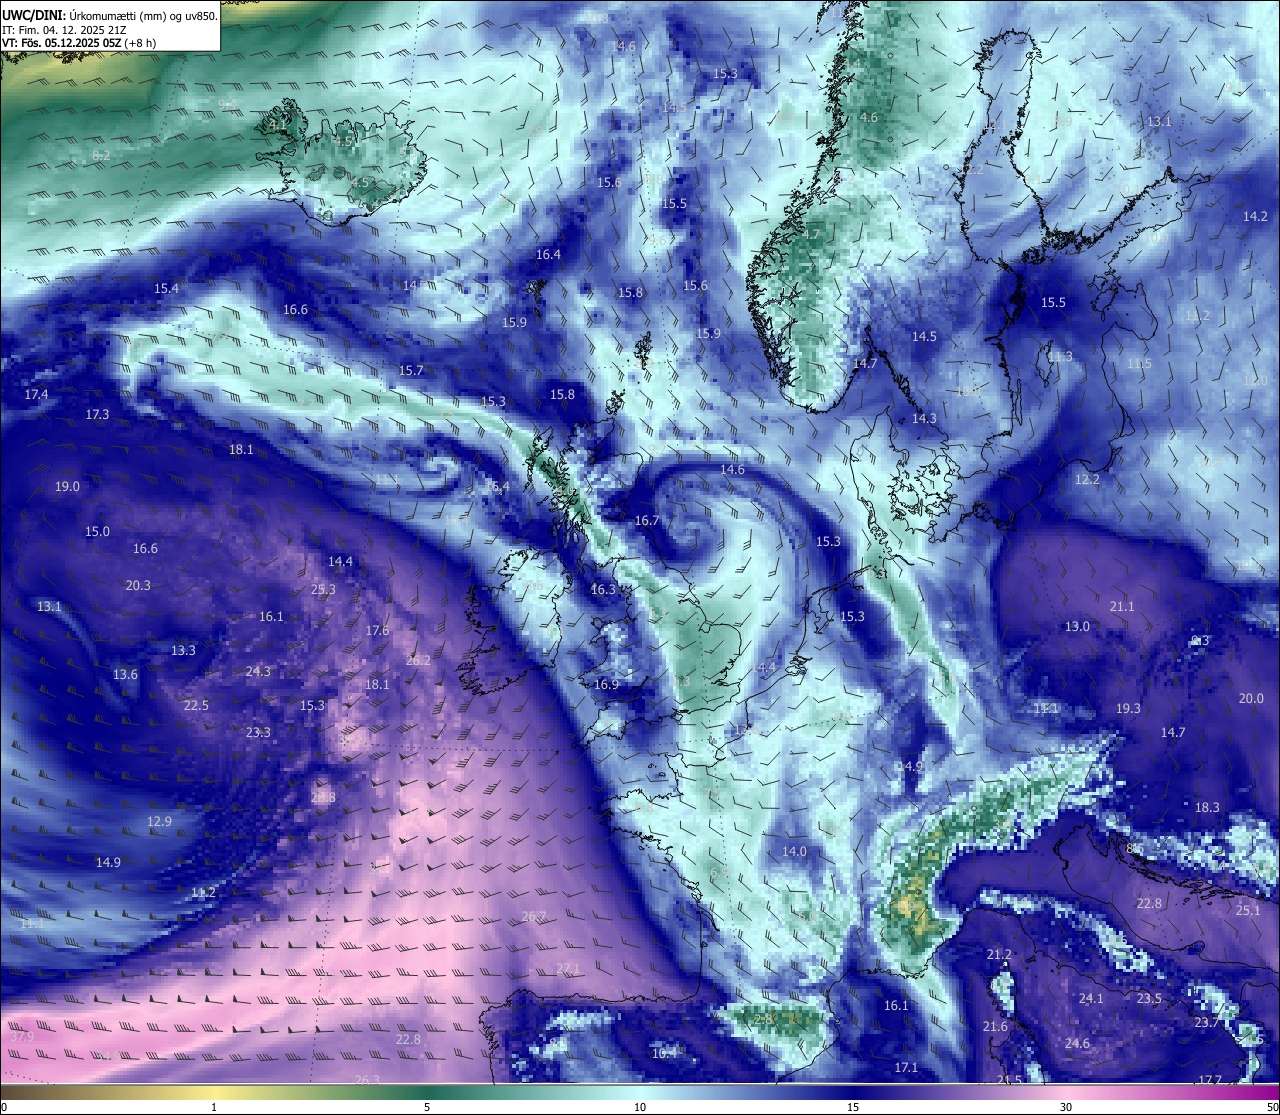Click the value 21.1 on the map
Viewport: 1280px width, 1115px height.
click(x=1122, y=606)
